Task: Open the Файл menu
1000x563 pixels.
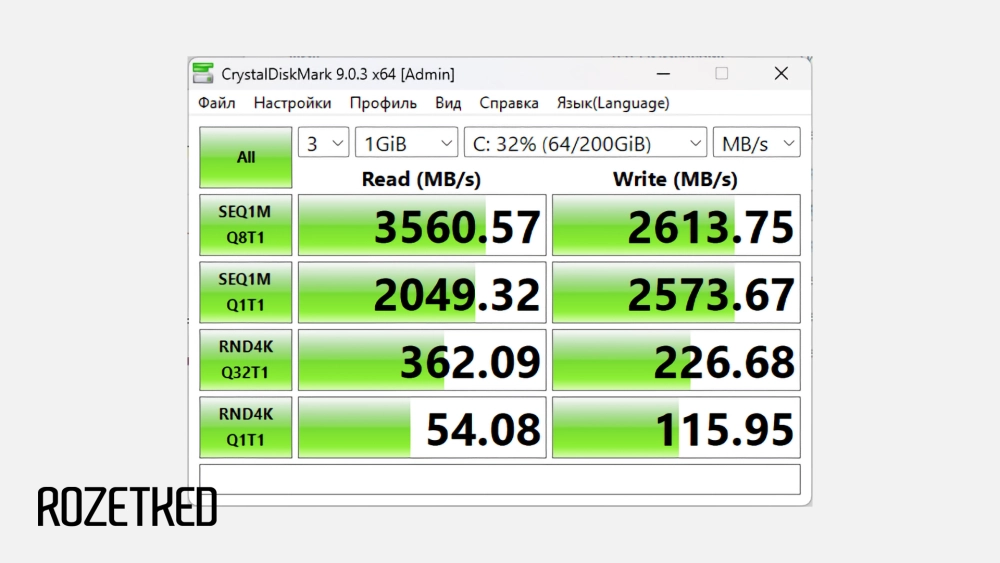Action: [216, 103]
